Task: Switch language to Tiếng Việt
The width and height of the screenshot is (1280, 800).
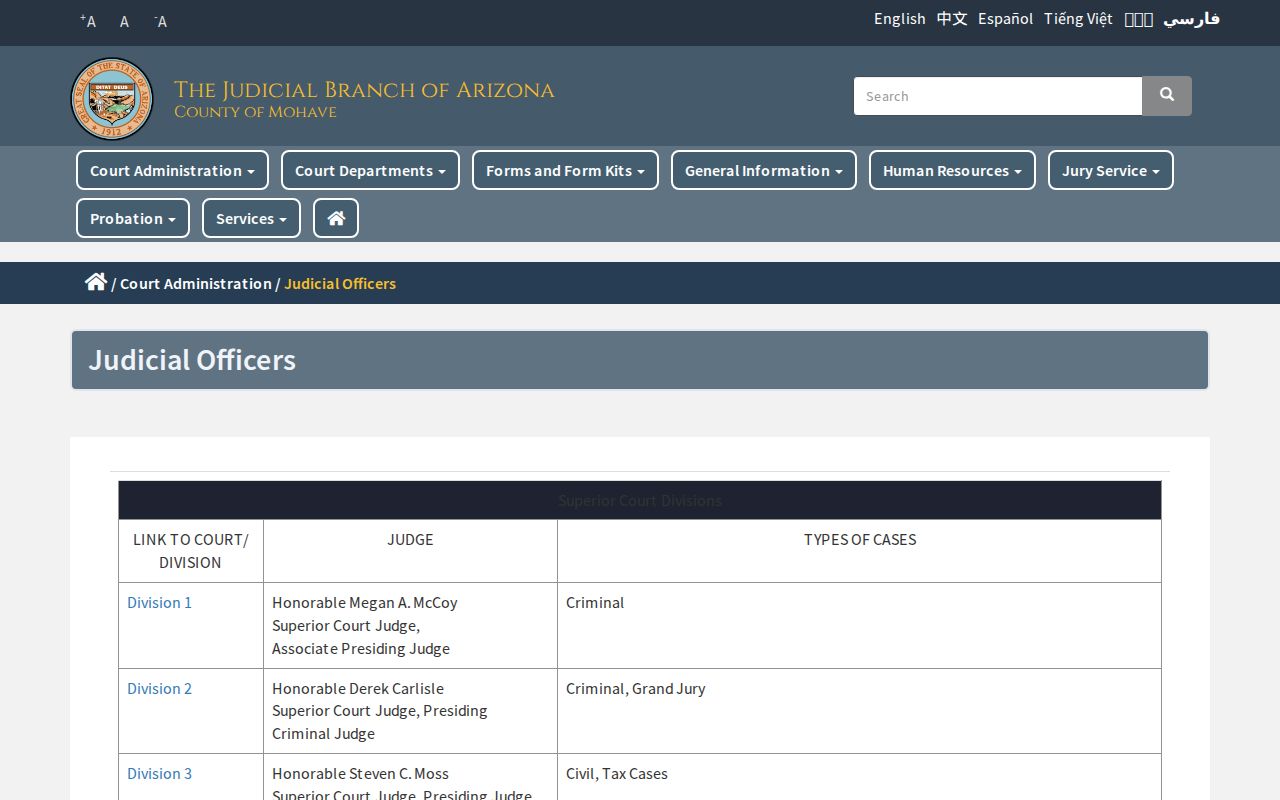Action: click(1078, 19)
